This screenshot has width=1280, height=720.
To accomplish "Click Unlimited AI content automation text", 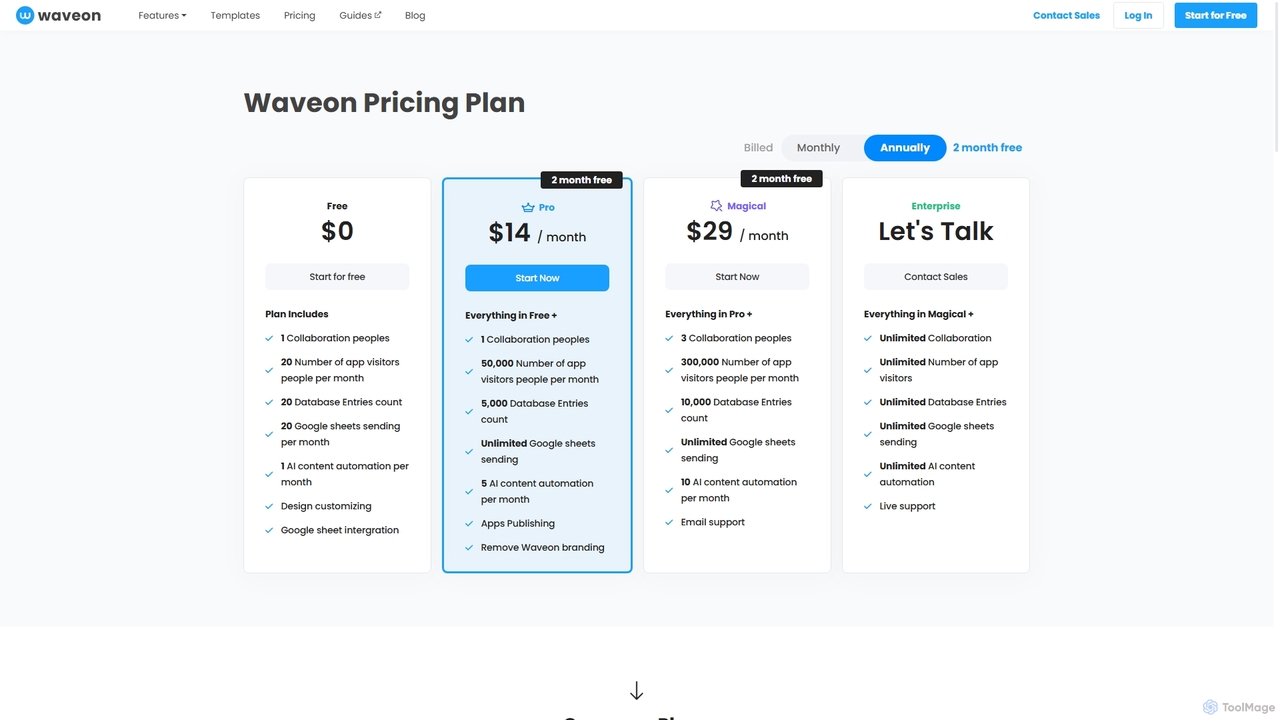I will (x=927, y=474).
